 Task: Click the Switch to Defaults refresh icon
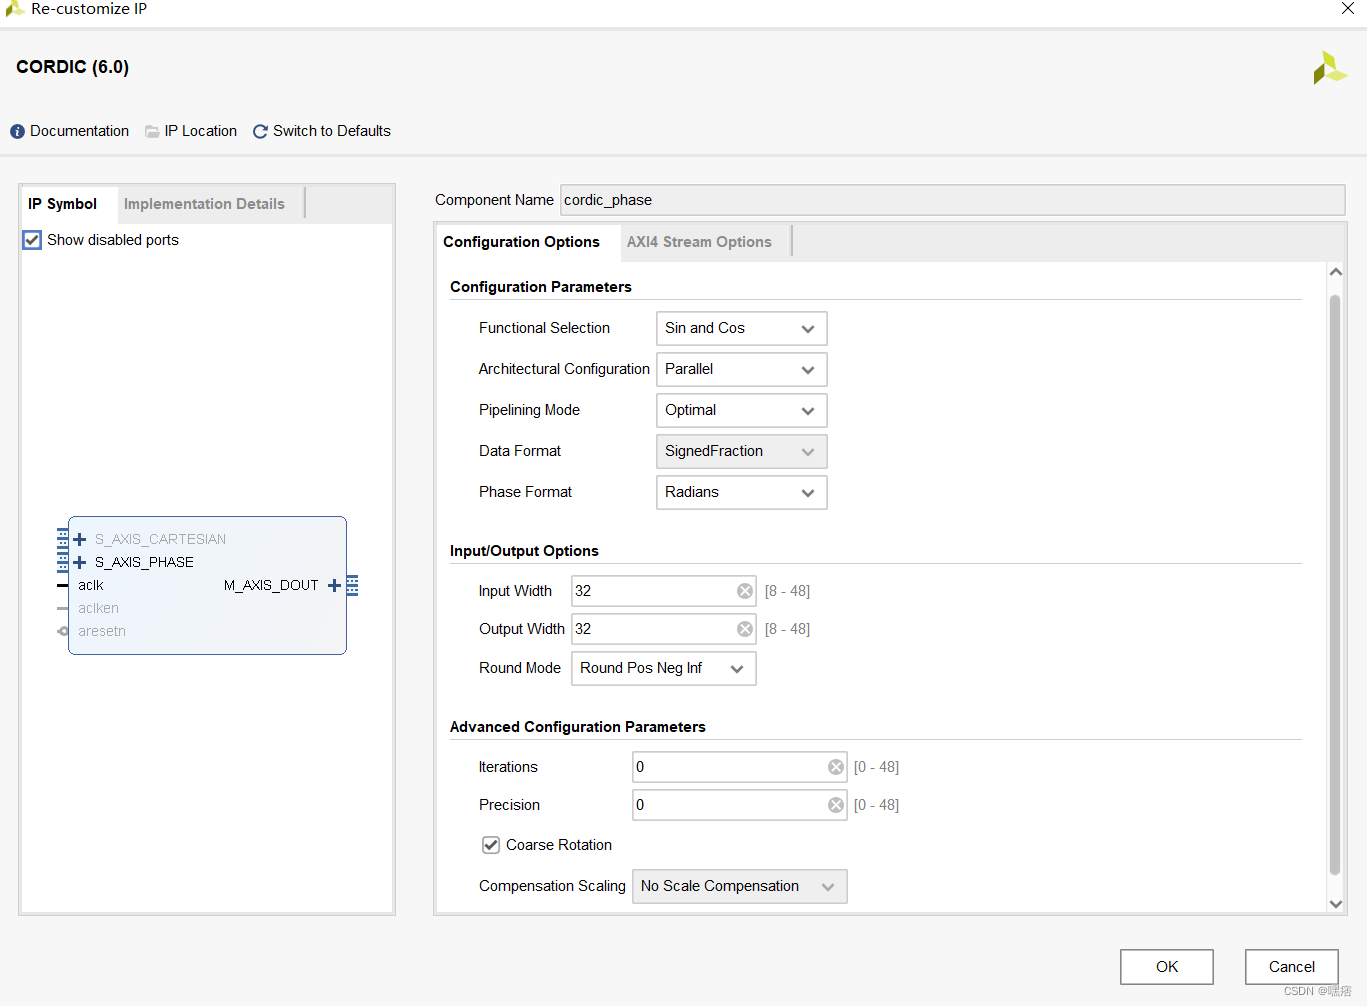(x=260, y=131)
